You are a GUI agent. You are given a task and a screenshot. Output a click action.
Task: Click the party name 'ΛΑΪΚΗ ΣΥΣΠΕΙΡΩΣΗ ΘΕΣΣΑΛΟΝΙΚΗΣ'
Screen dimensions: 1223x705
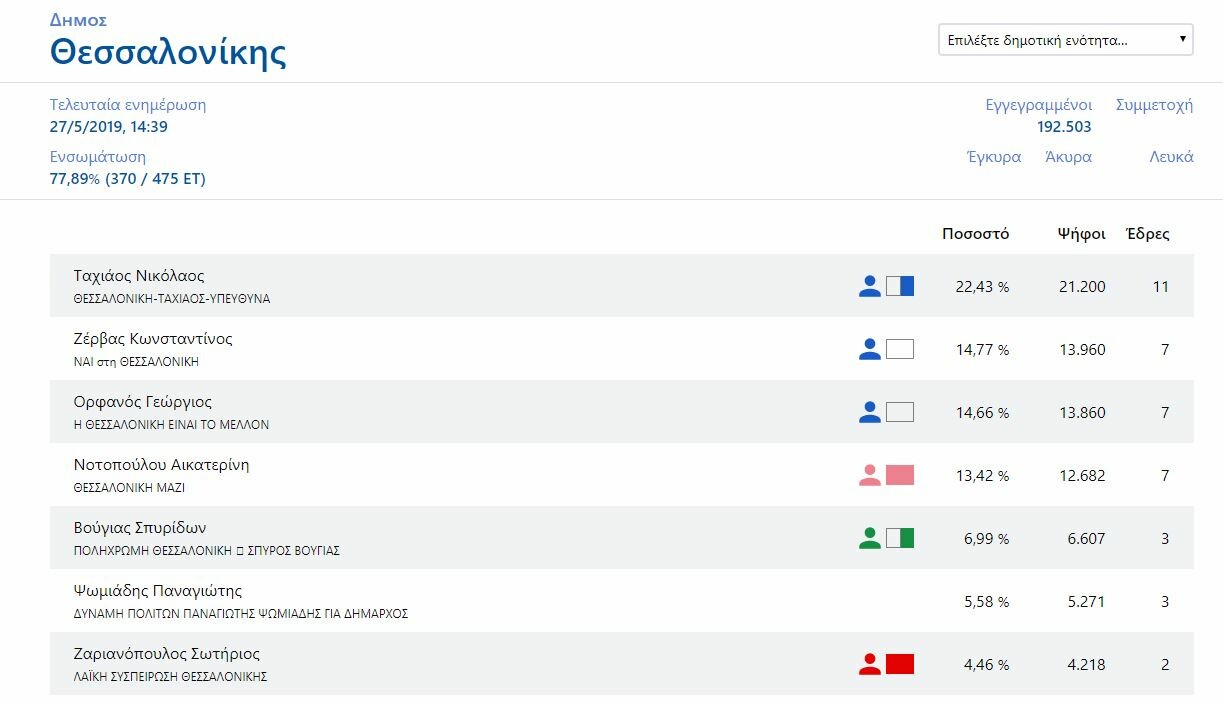(x=171, y=677)
